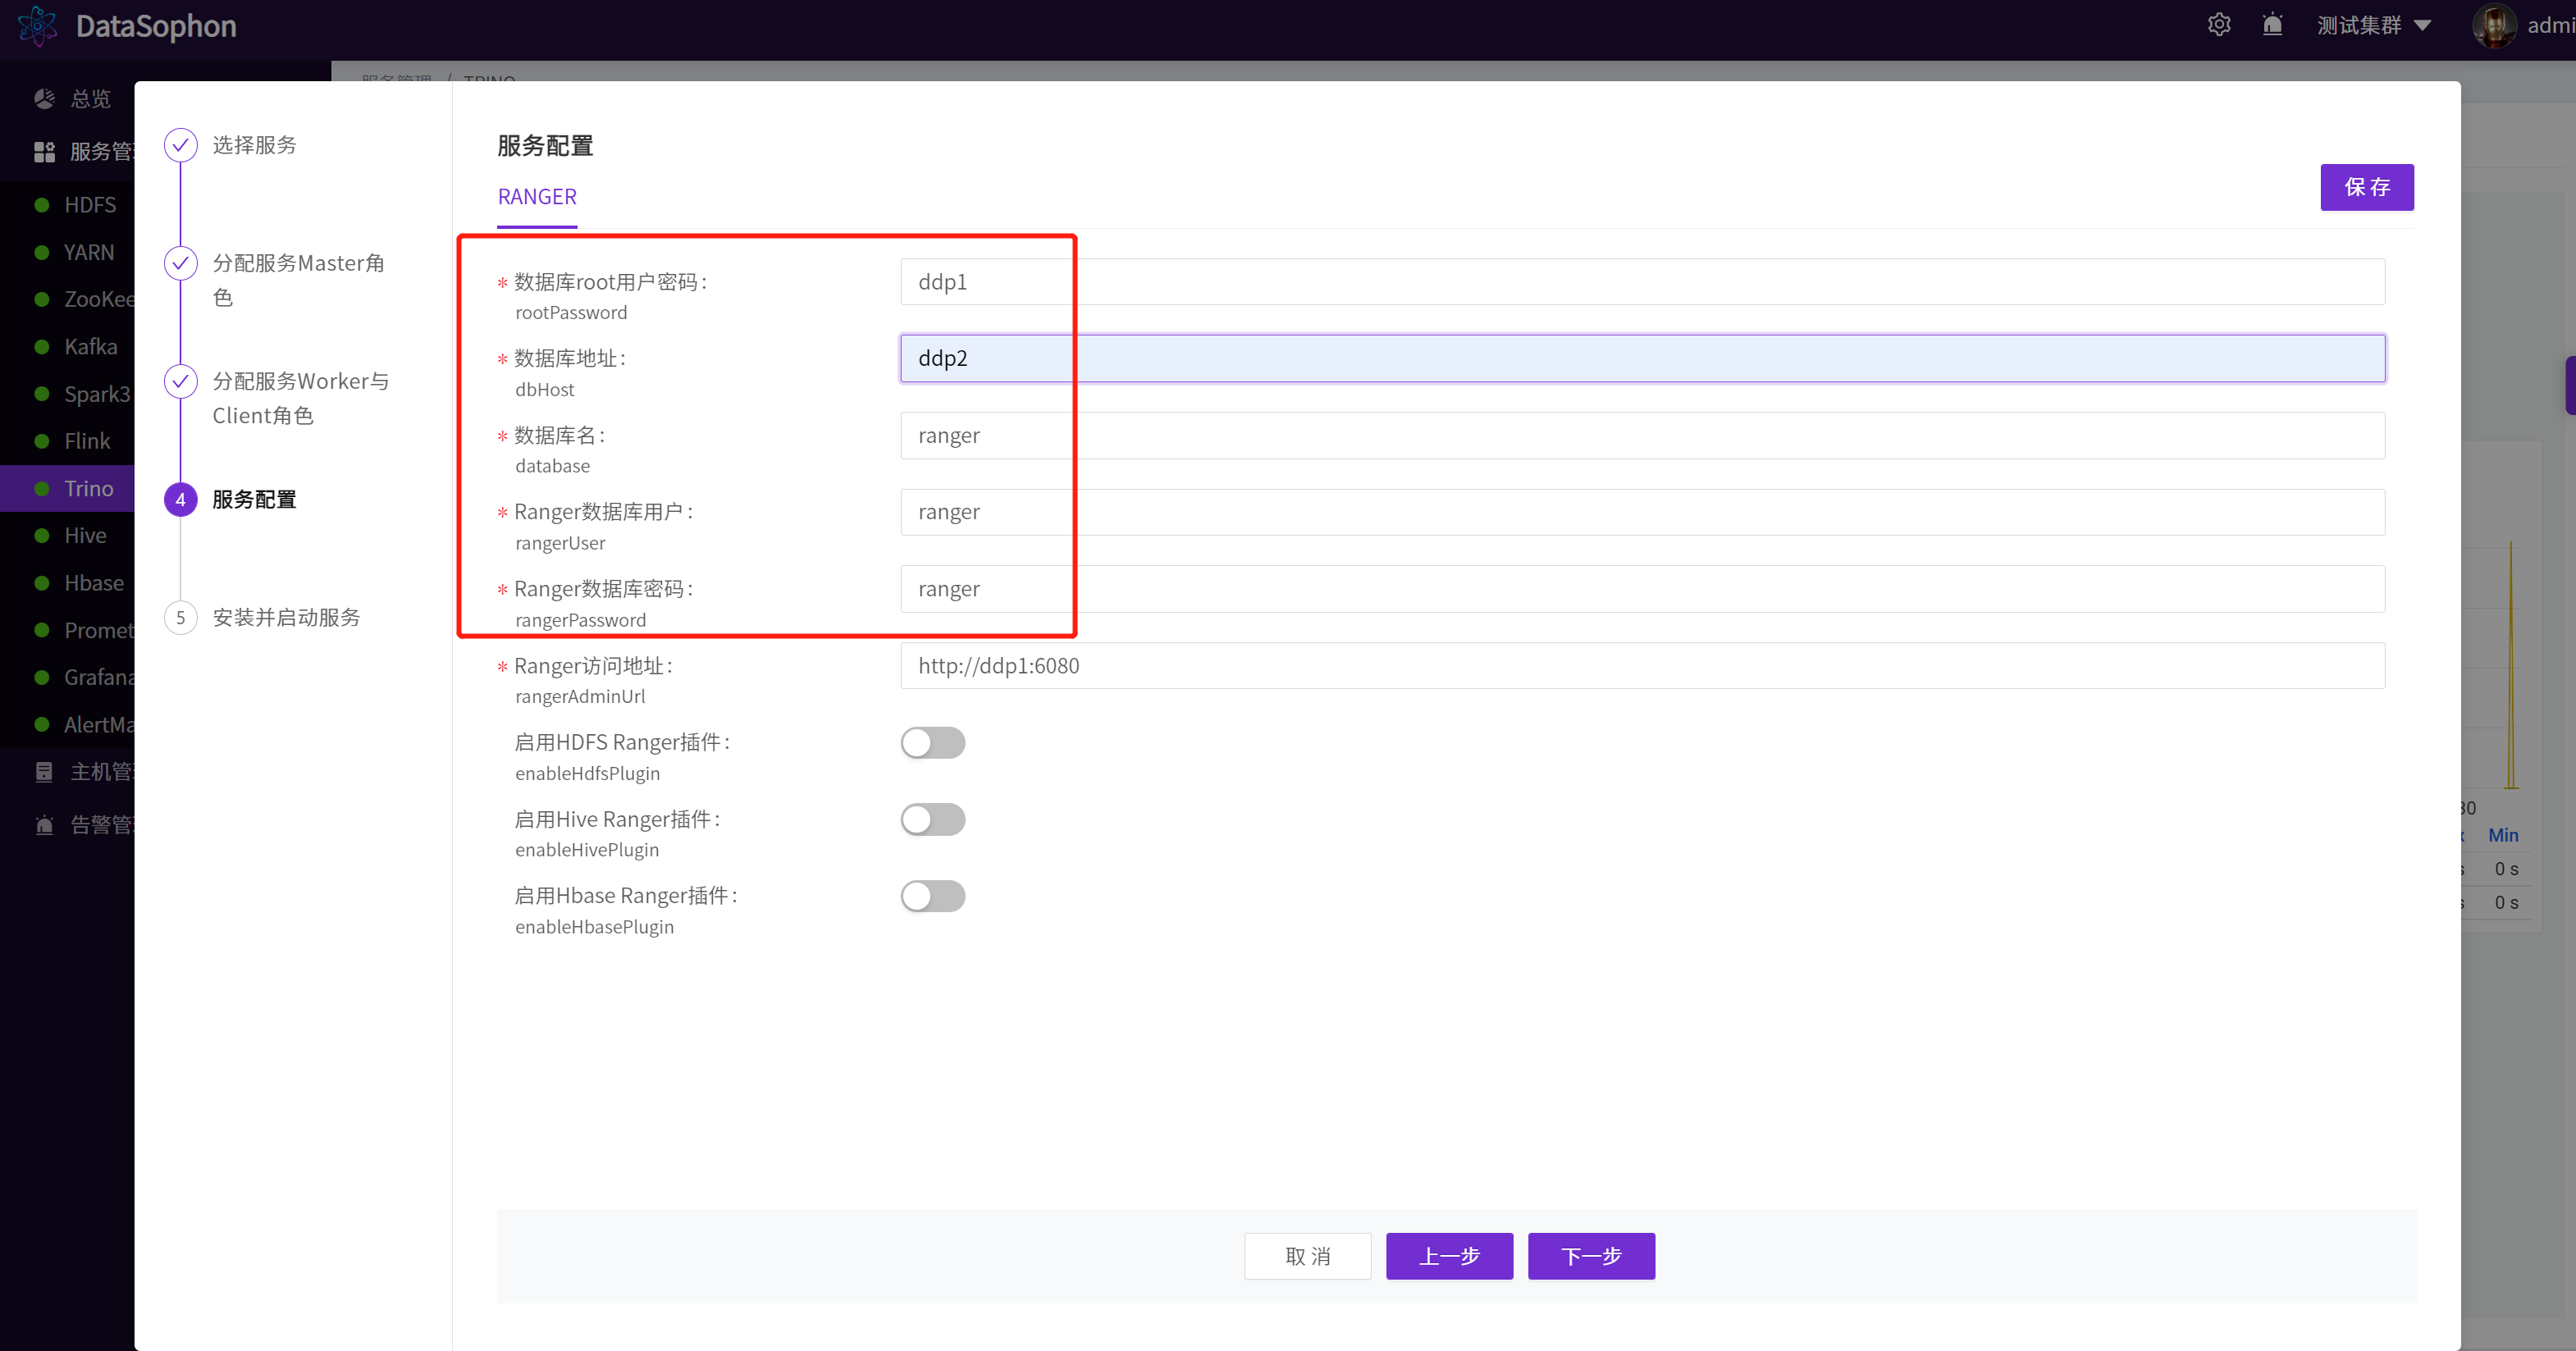The width and height of the screenshot is (2576, 1351).
Task: Focus the rangerPassword input field
Action: click(1642, 589)
